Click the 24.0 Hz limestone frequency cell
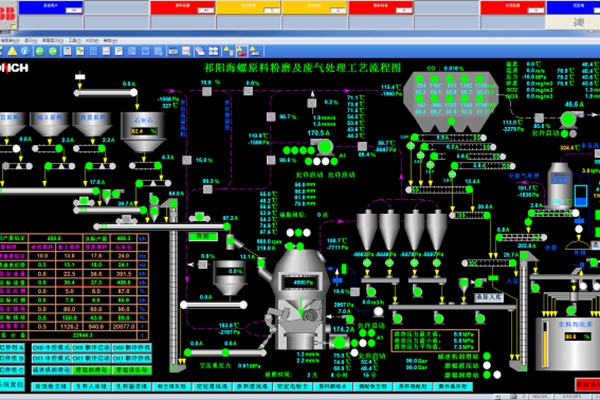This screenshot has height=400, width=600. (x=124, y=256)
